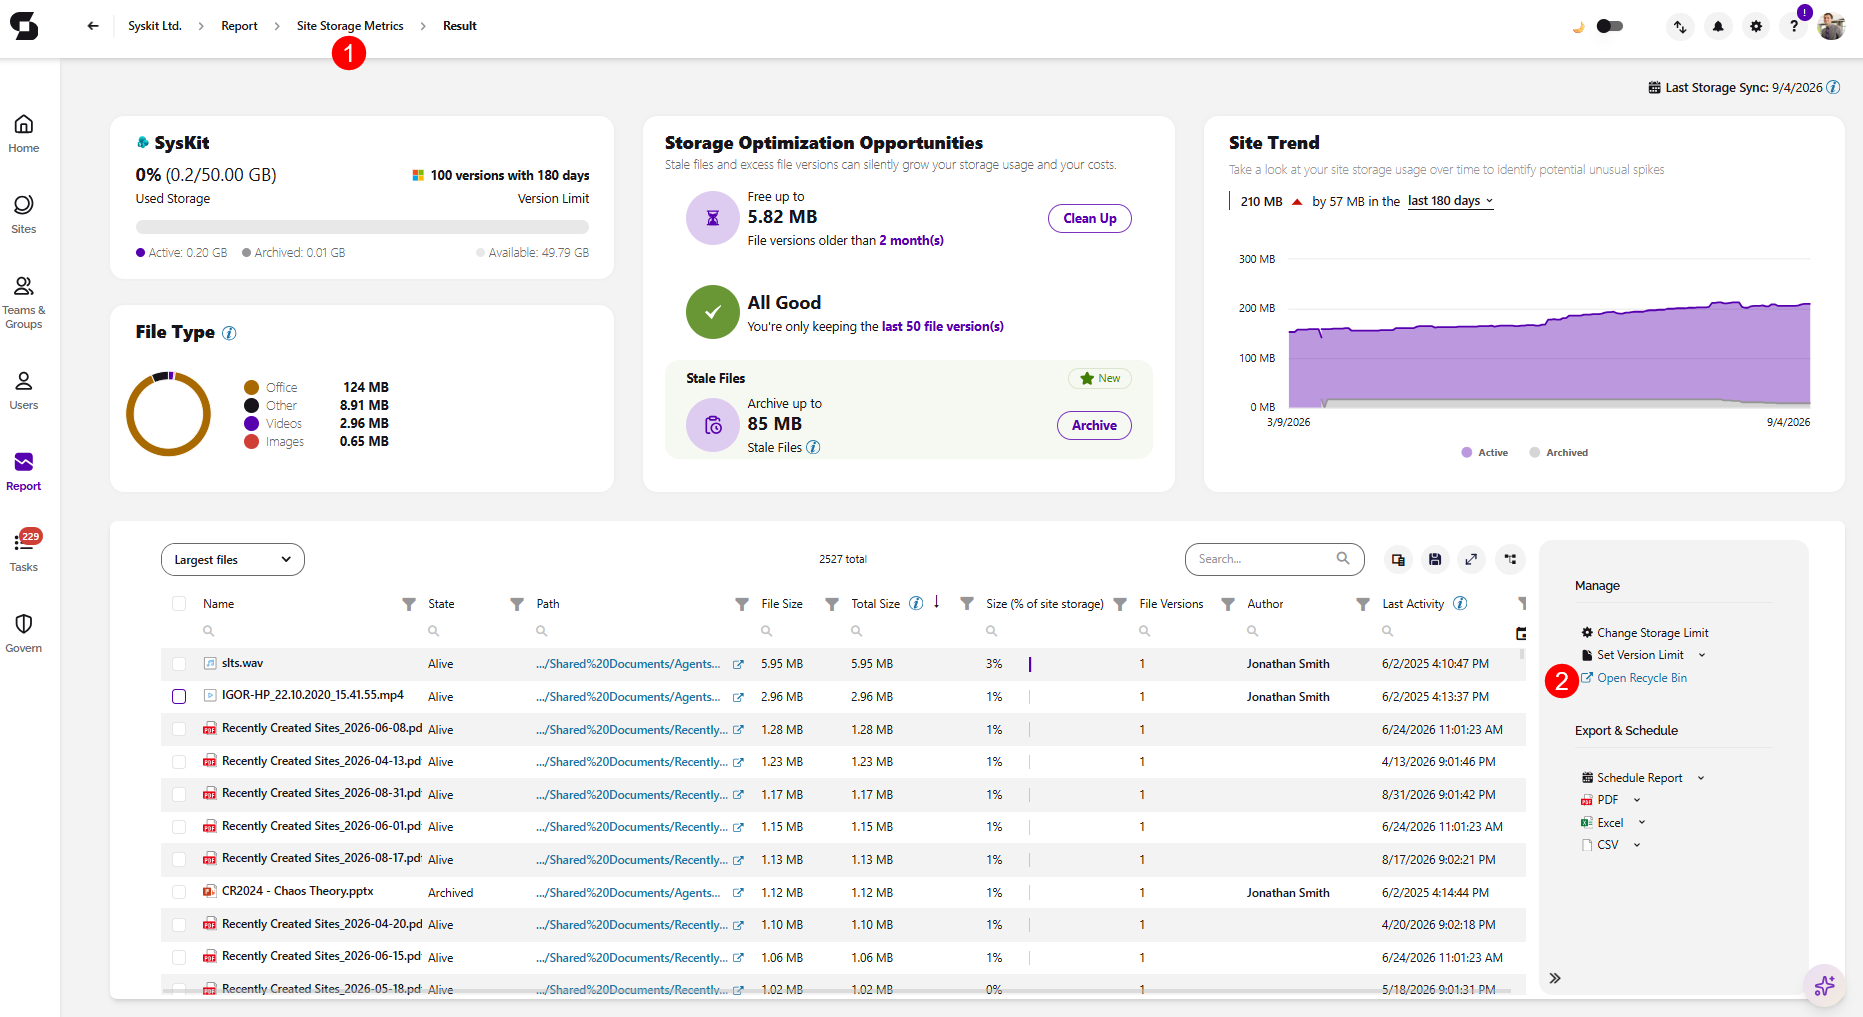Click the search magnifier icon in the search box
1863x1017 pixels.
(x=1343, y=558)
